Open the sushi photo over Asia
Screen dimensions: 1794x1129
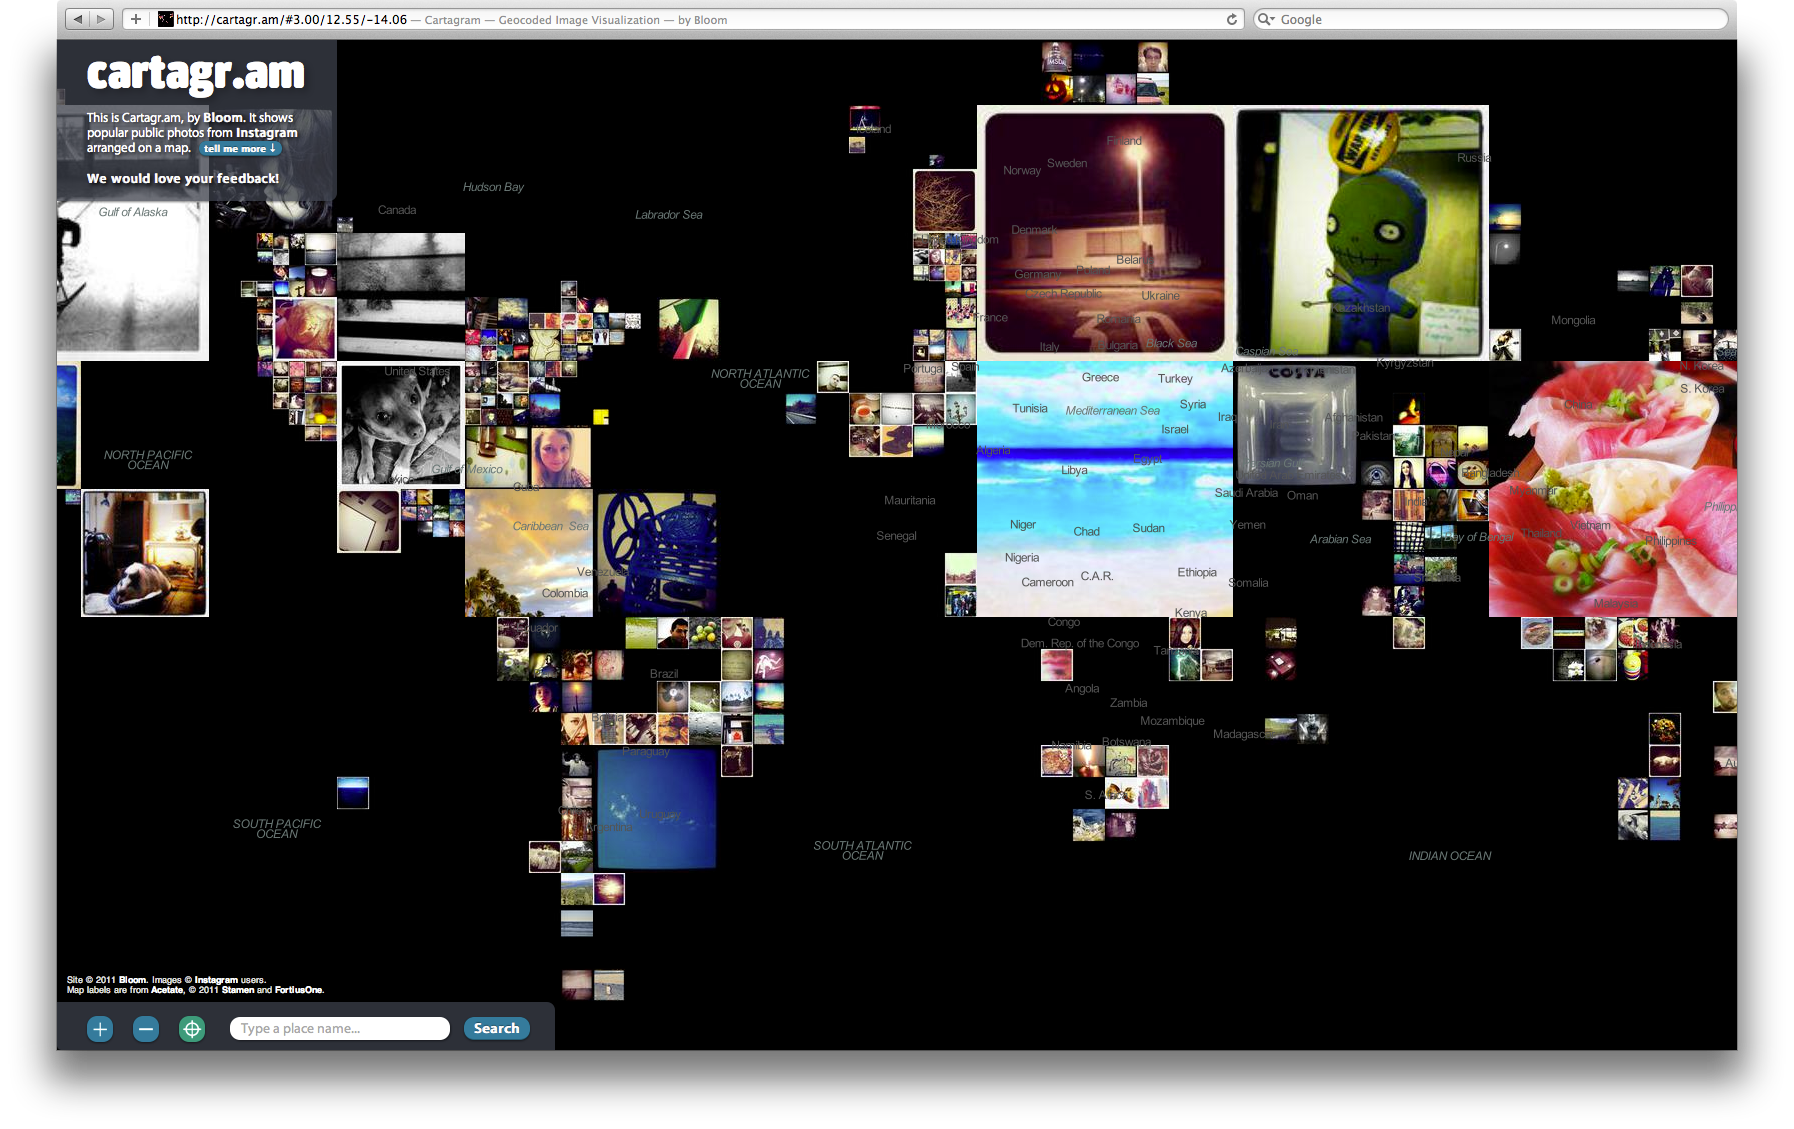pos(1612,490)
